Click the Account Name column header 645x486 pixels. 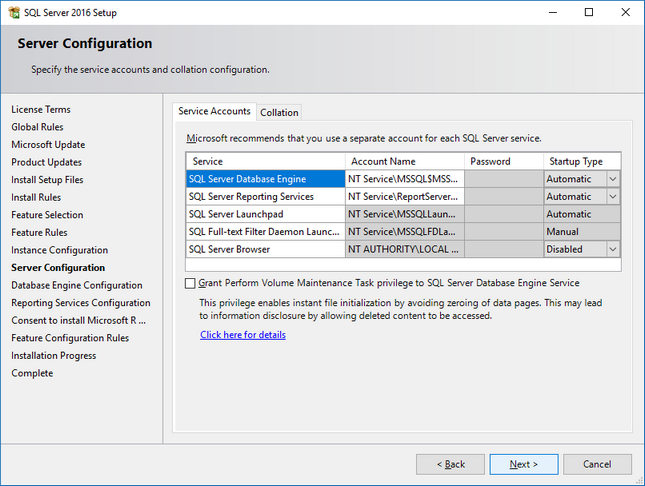pos(405,161)
